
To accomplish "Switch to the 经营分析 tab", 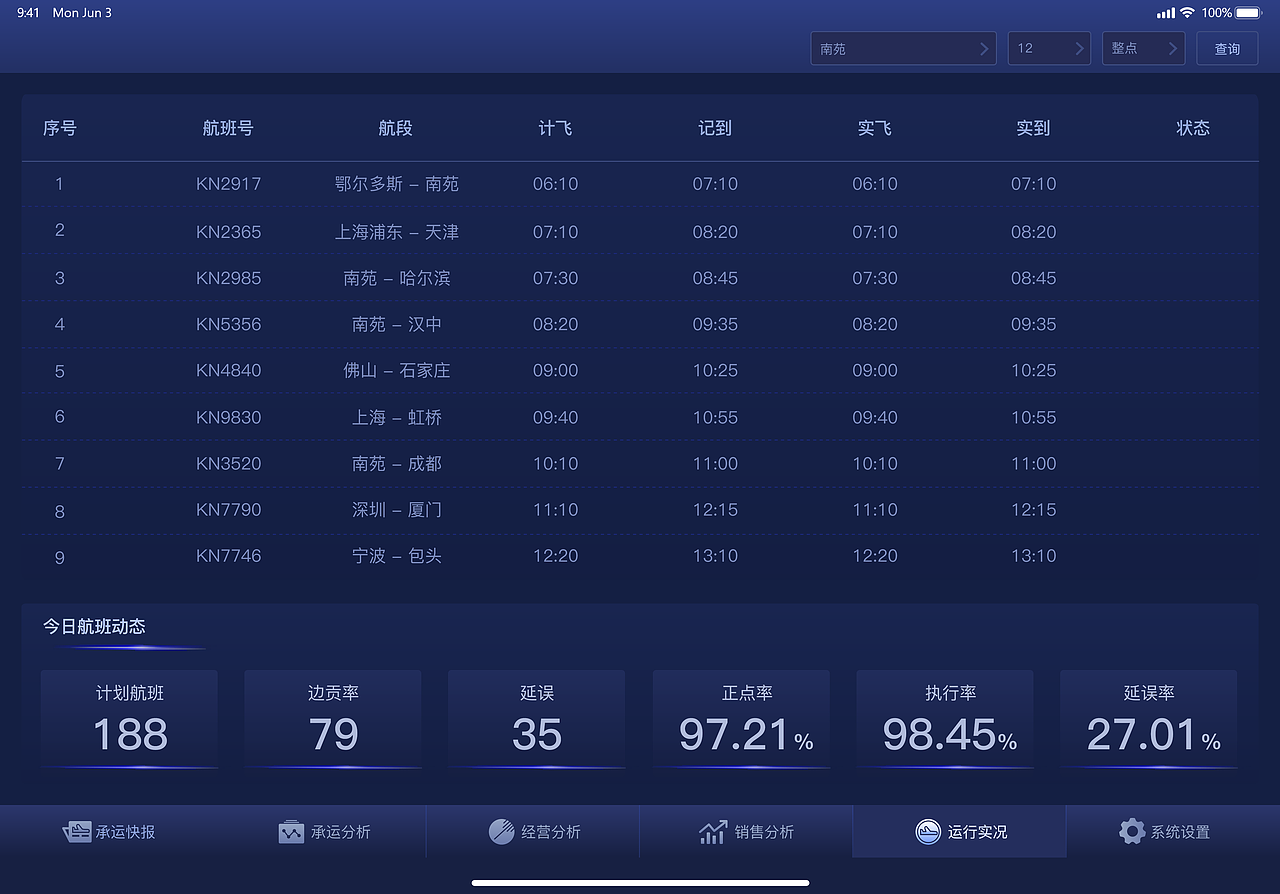I will coord(533,831).
